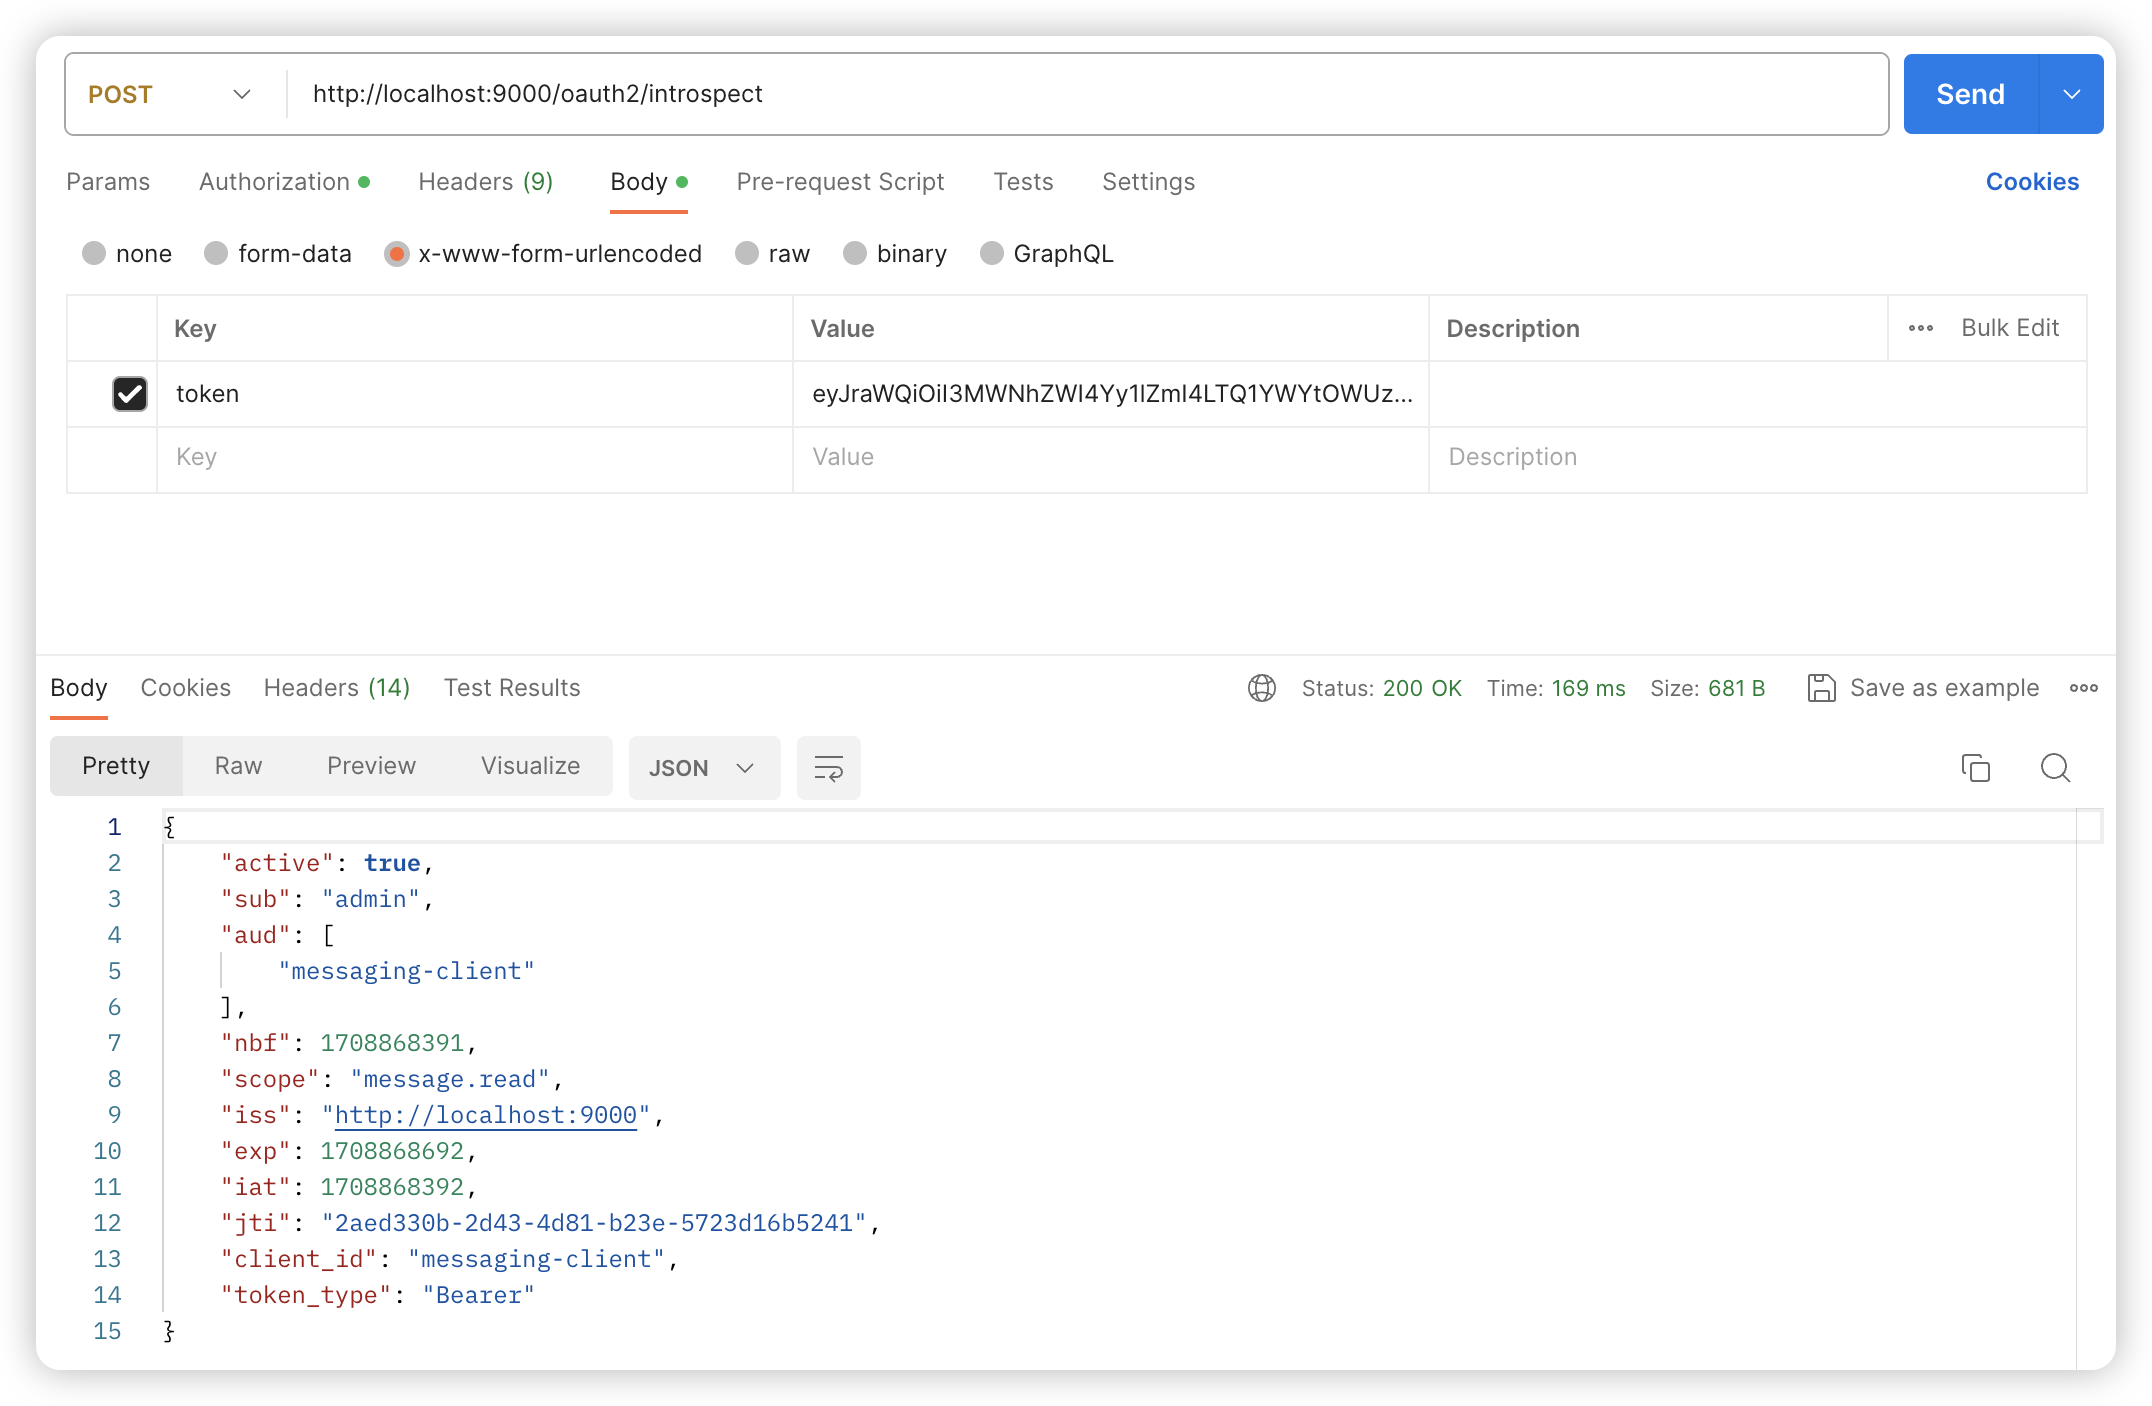This screenshot has width=2152, height=1406.
Task: Open the Cookies link
Action: 2031,182
